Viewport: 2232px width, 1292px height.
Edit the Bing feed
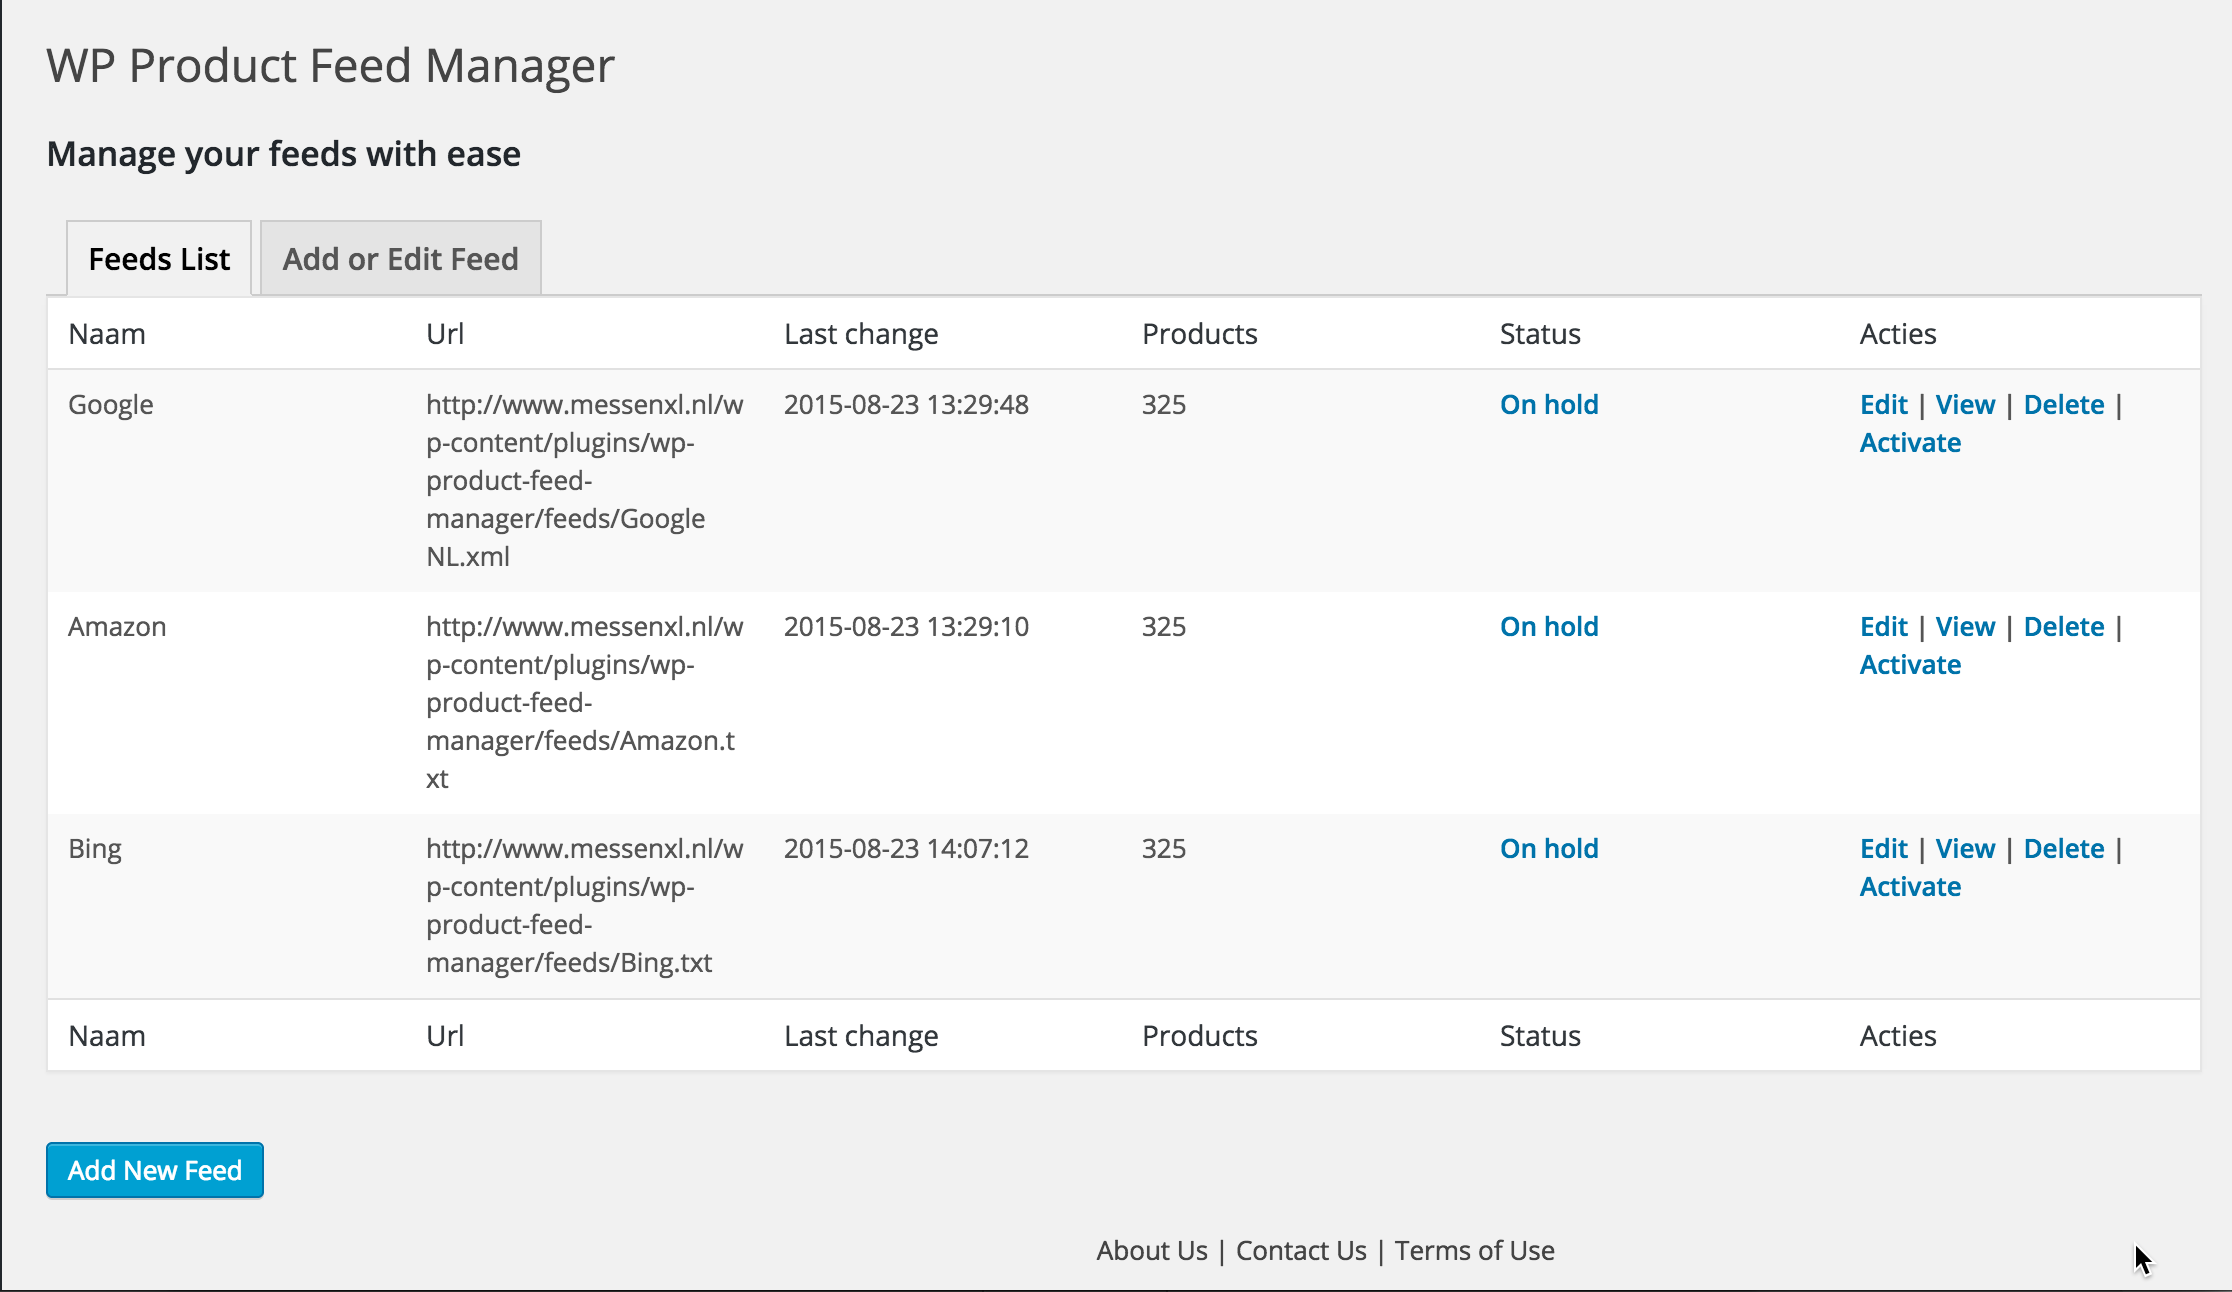1883,848
